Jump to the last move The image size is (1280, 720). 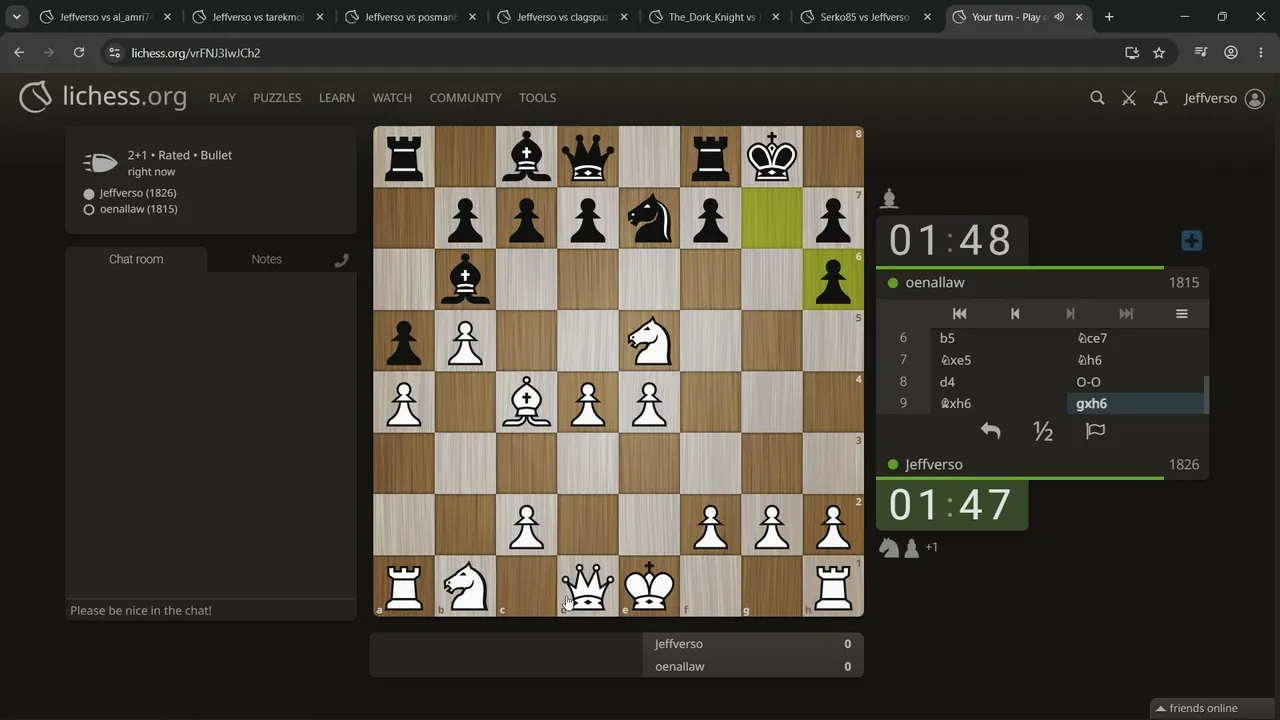tap(1126, 314)
